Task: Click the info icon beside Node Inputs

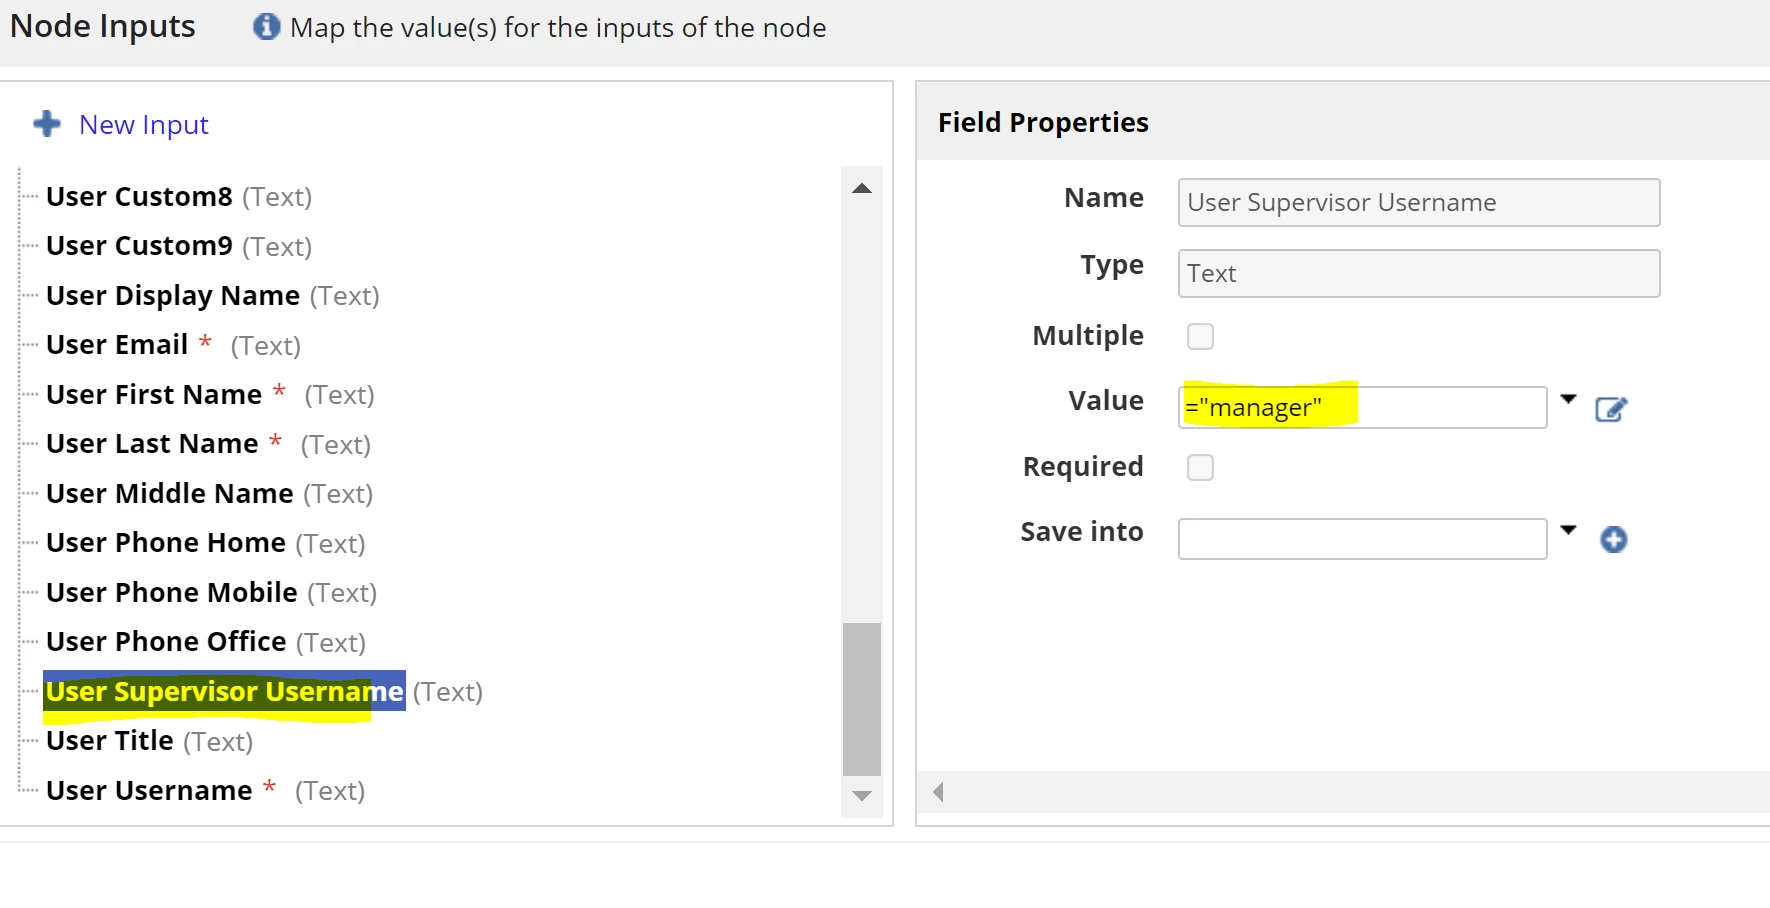Action: 266,27
